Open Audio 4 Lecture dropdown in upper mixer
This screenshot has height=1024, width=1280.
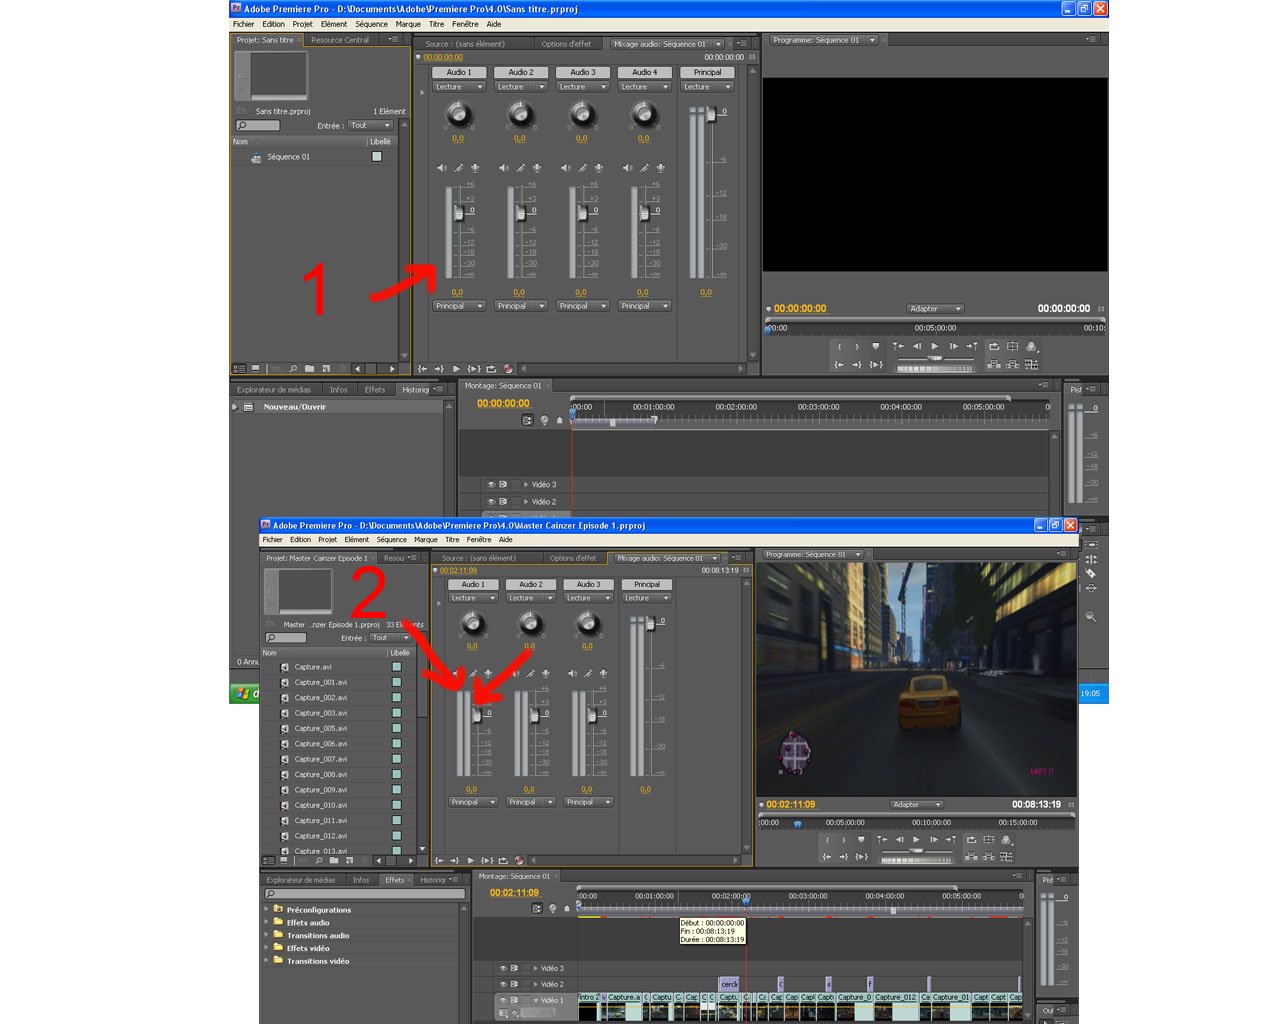click(645, 87)
